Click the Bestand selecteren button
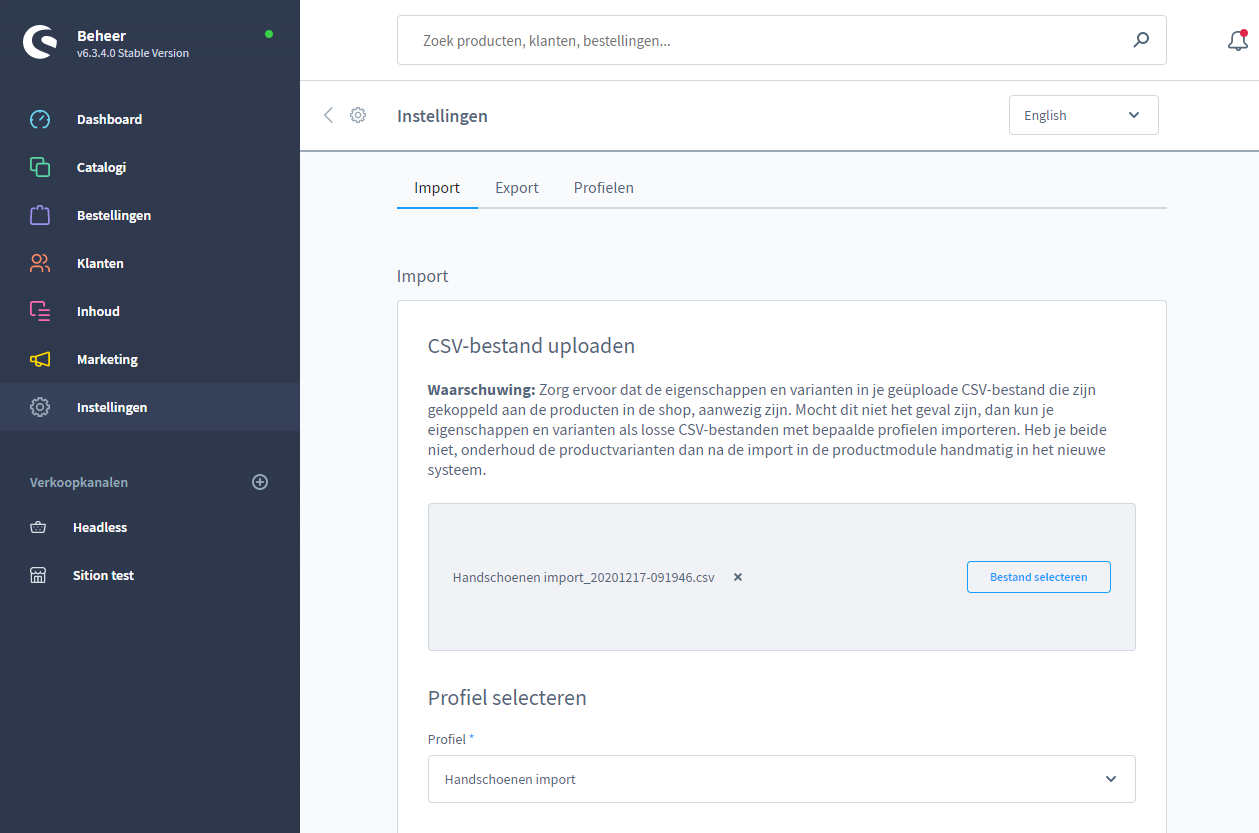 coord(1038,577)
